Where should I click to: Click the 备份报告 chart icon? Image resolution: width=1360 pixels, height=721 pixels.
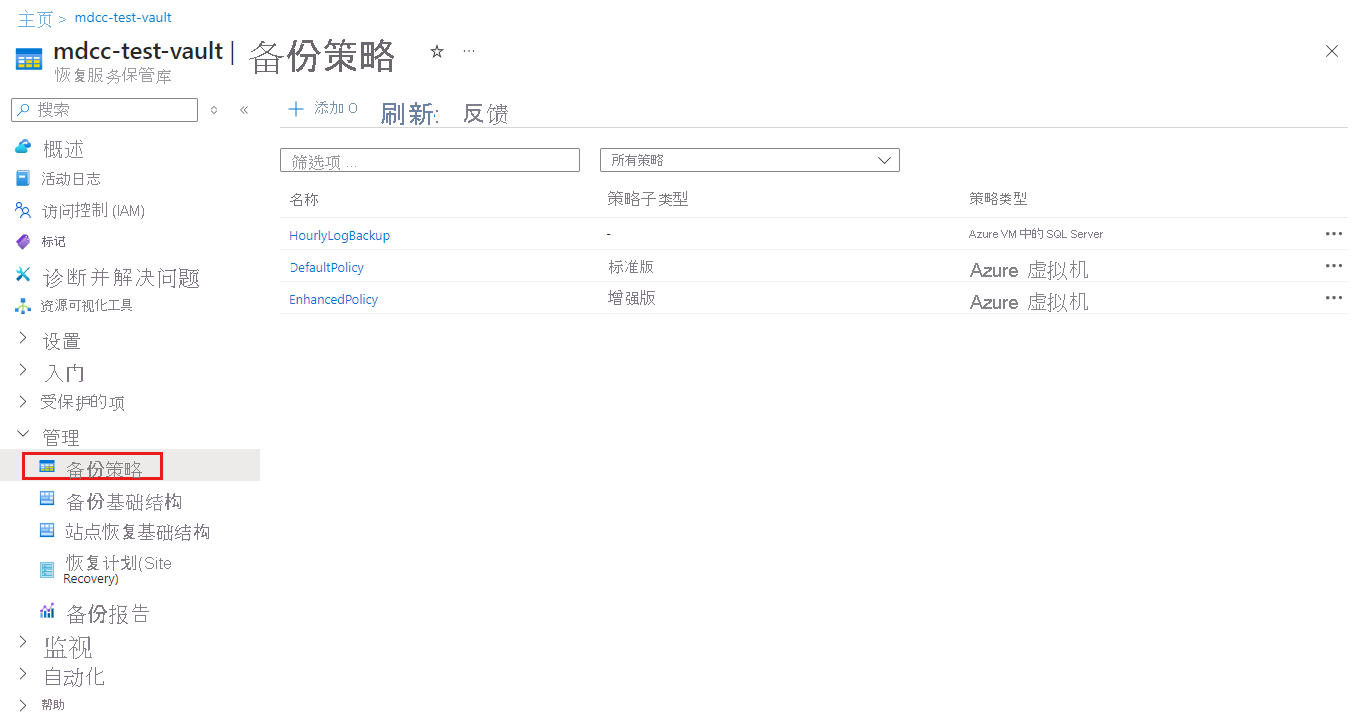pyautogui.click(x=47, y=611)
